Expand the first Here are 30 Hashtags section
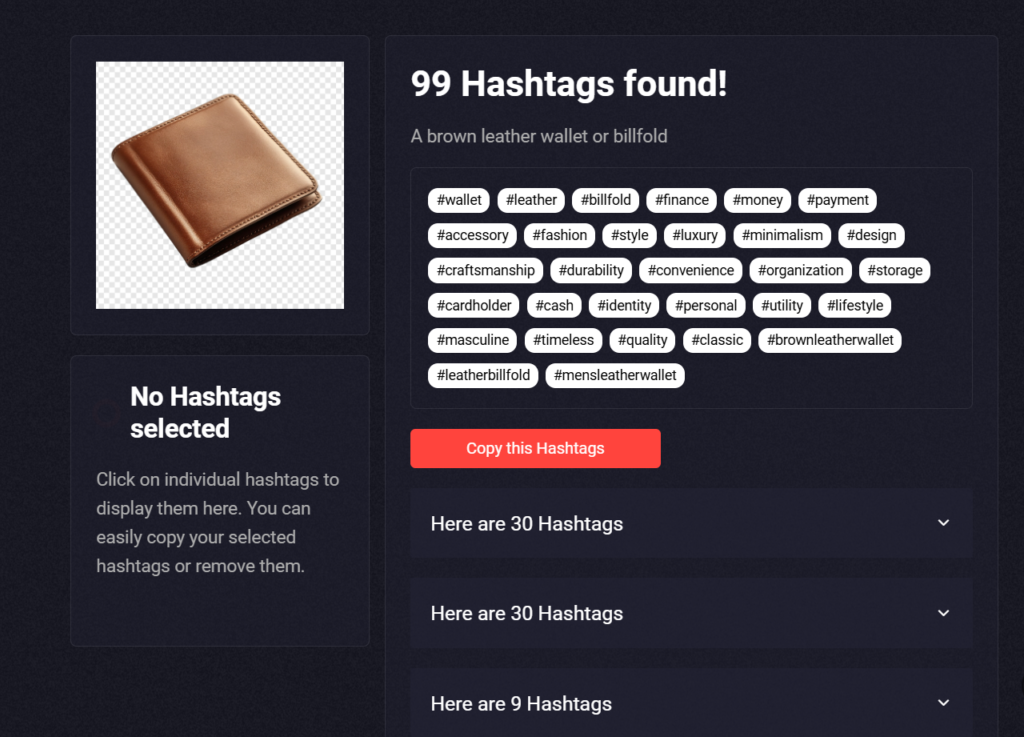Viewport: 1024px width, 737px height. tap(691, 524)
